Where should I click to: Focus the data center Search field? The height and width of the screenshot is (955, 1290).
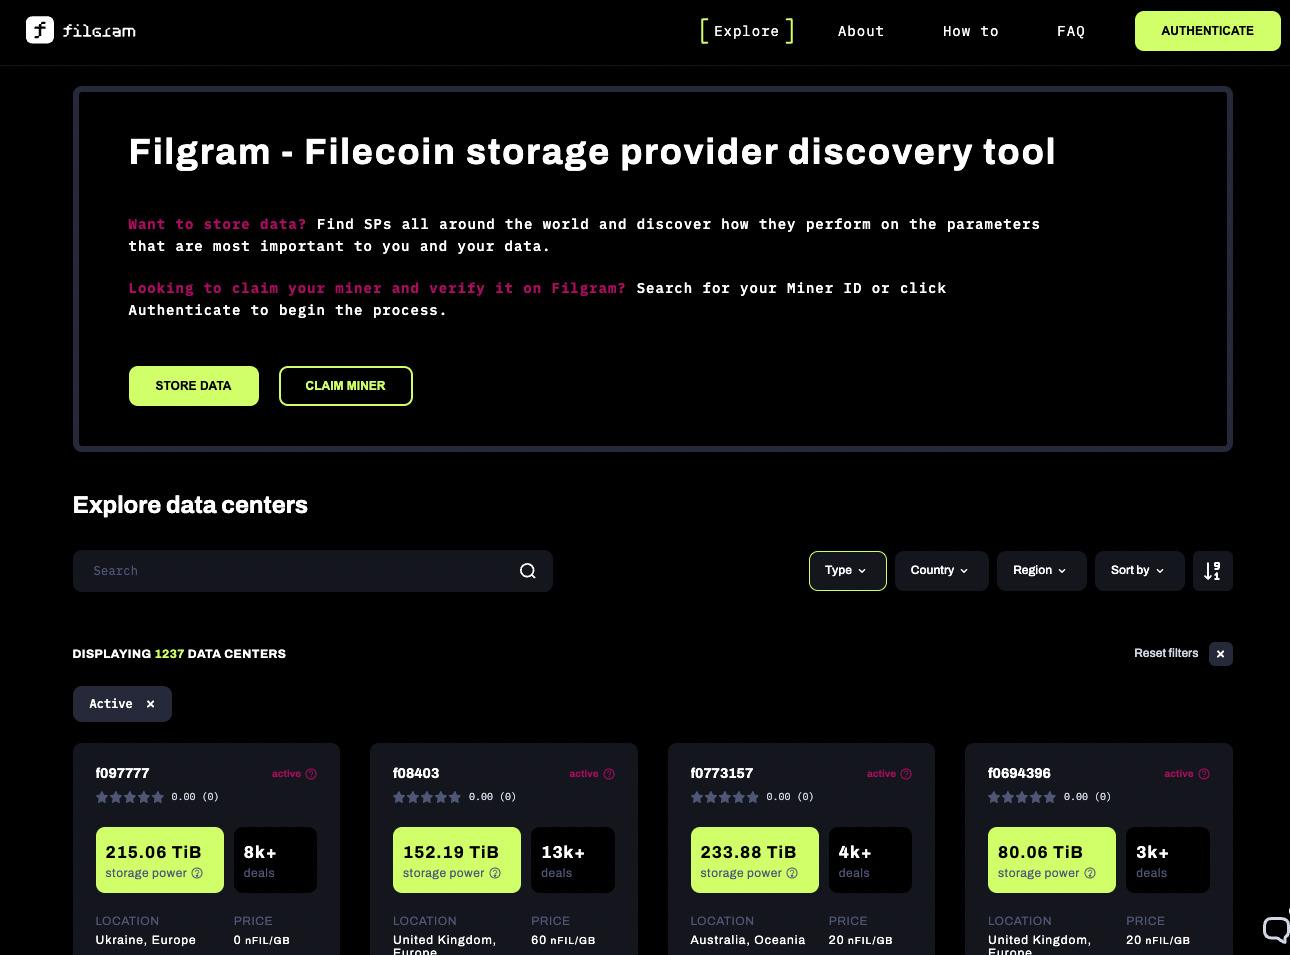coord(313,571)
